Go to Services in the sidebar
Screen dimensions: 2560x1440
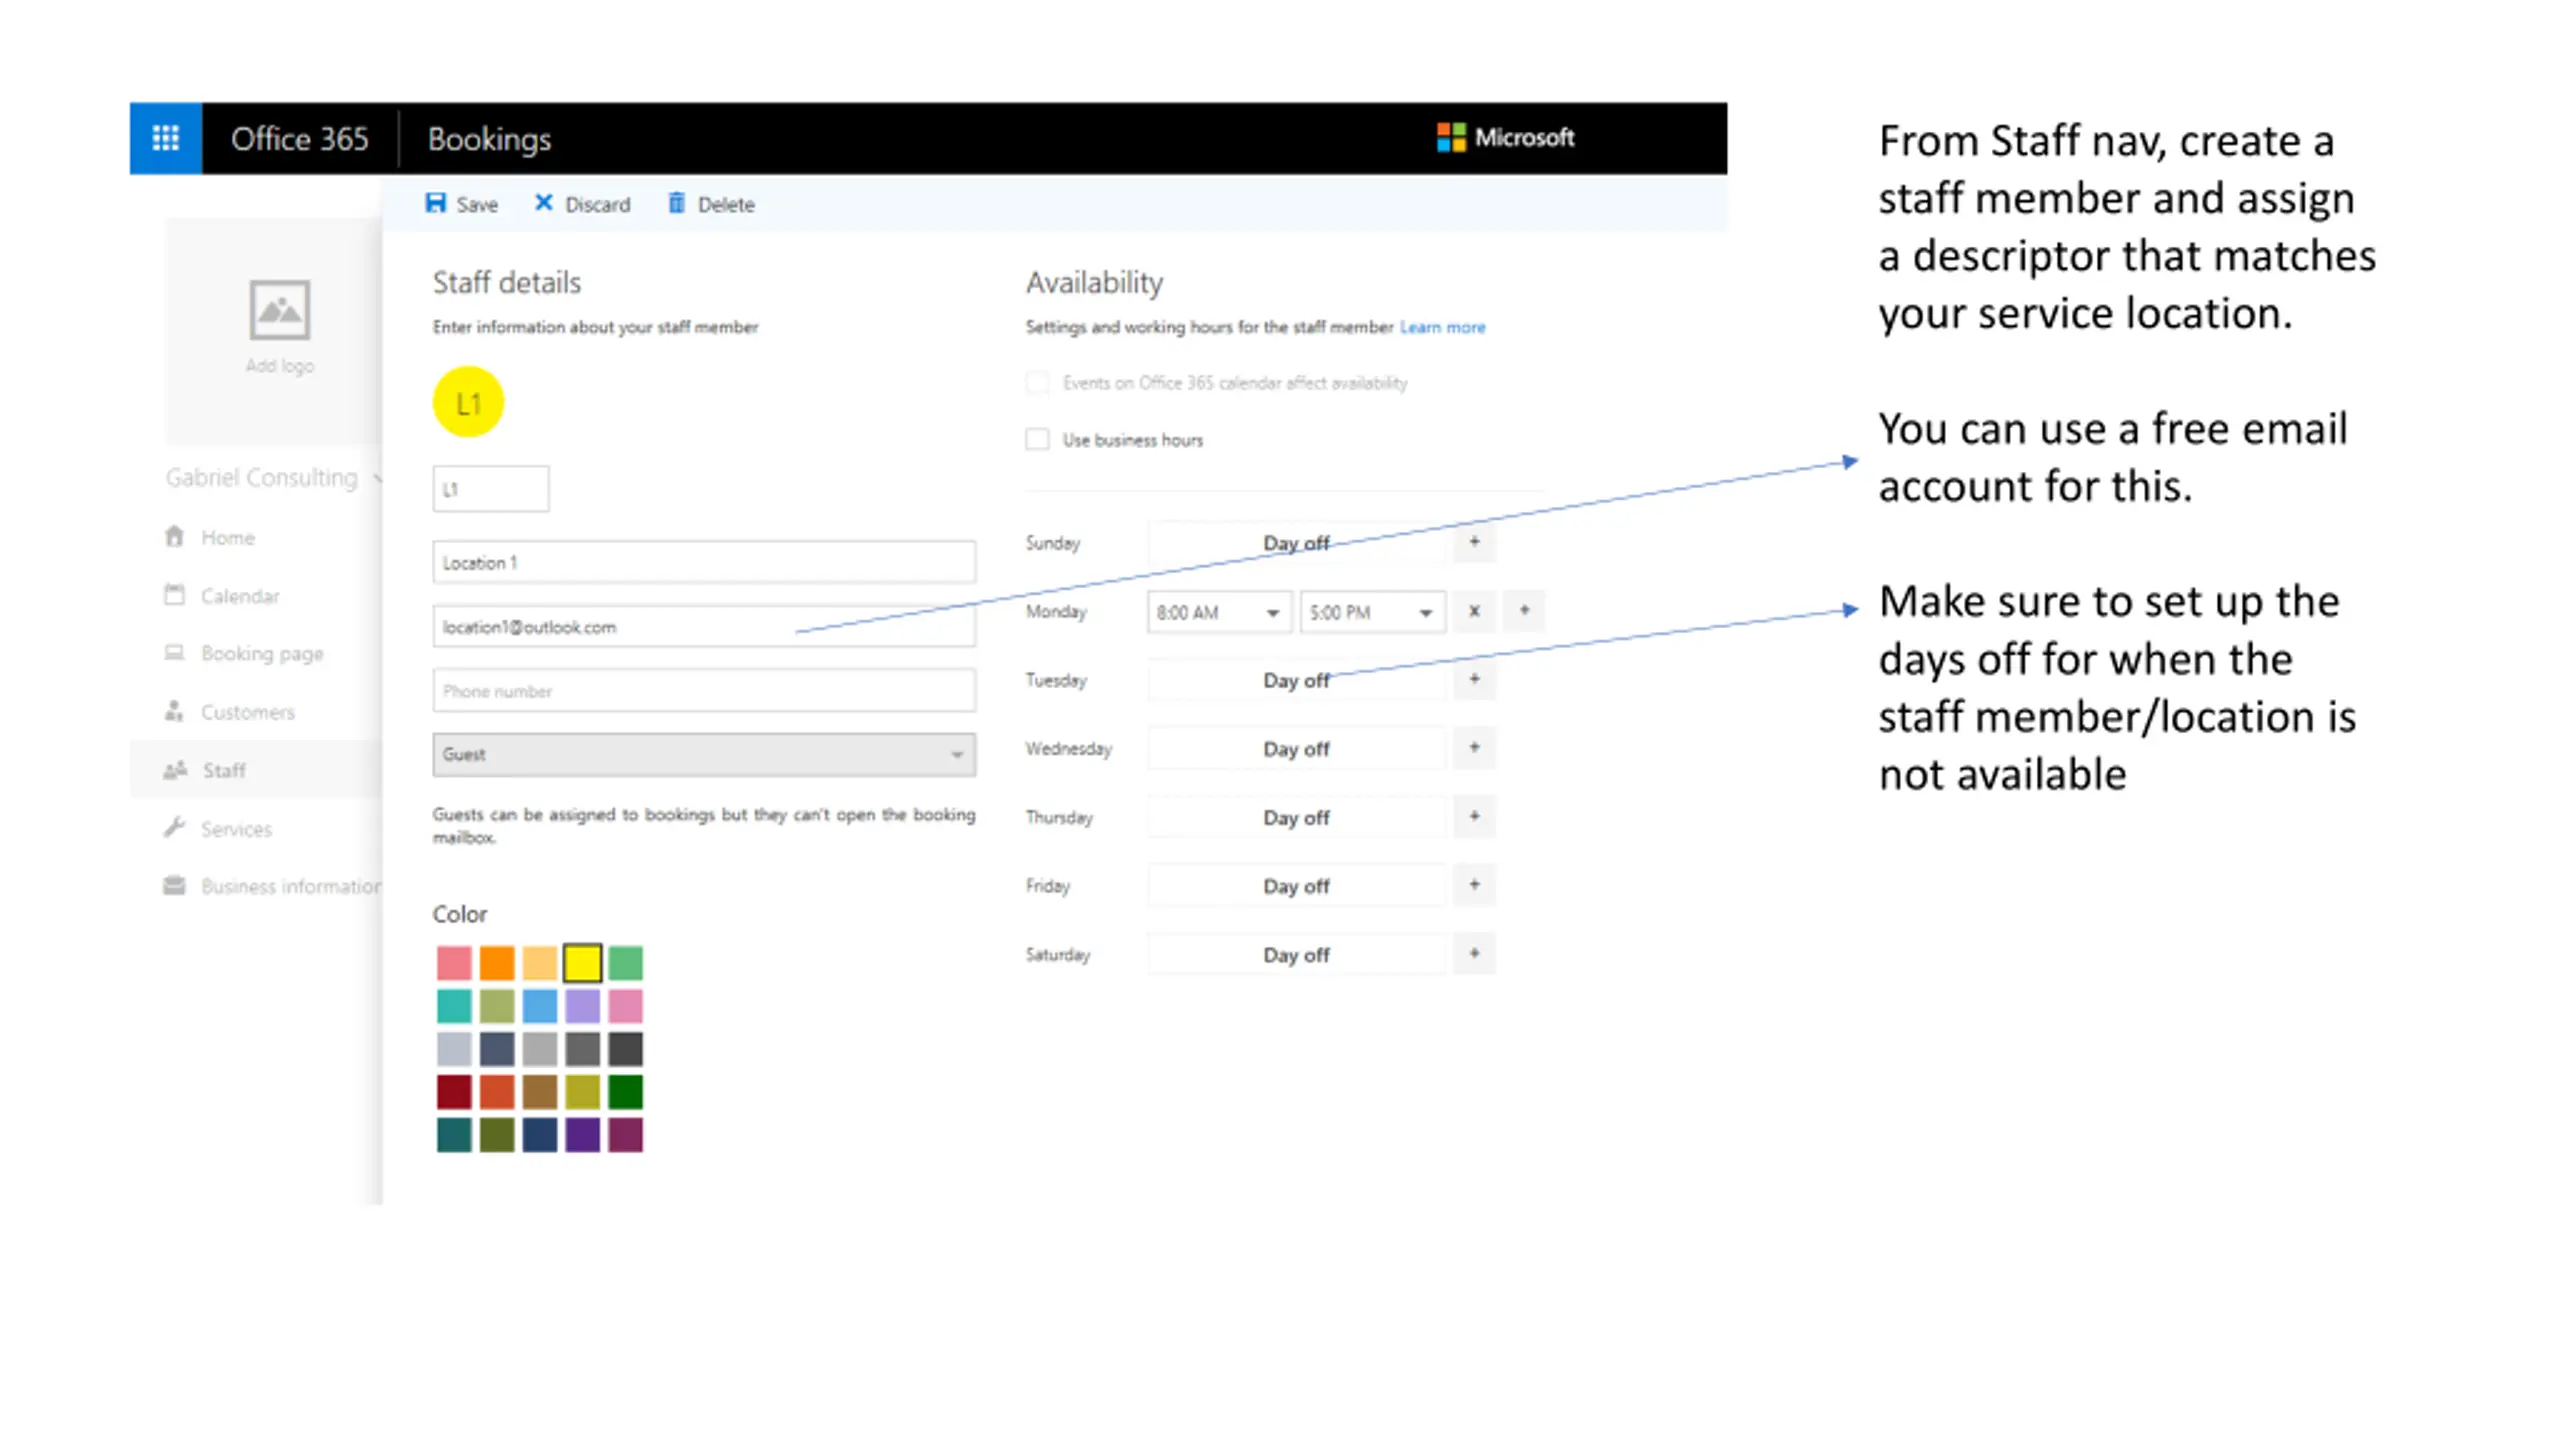[x=236, y=829]
